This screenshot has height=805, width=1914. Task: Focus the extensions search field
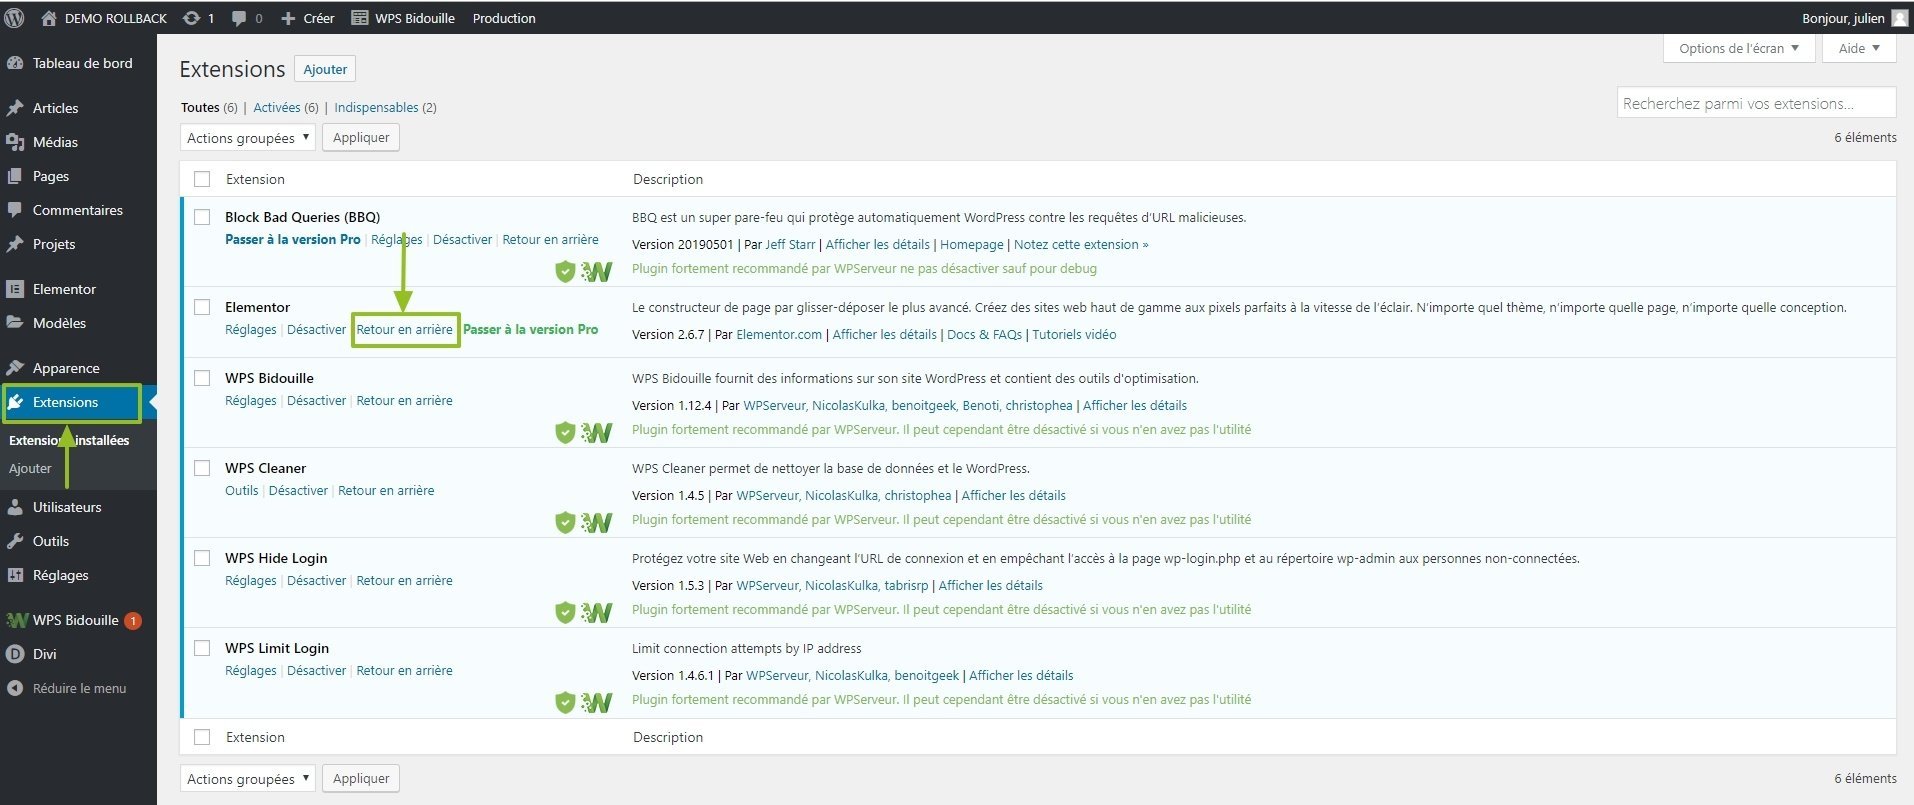click(x=1756, y=103)
